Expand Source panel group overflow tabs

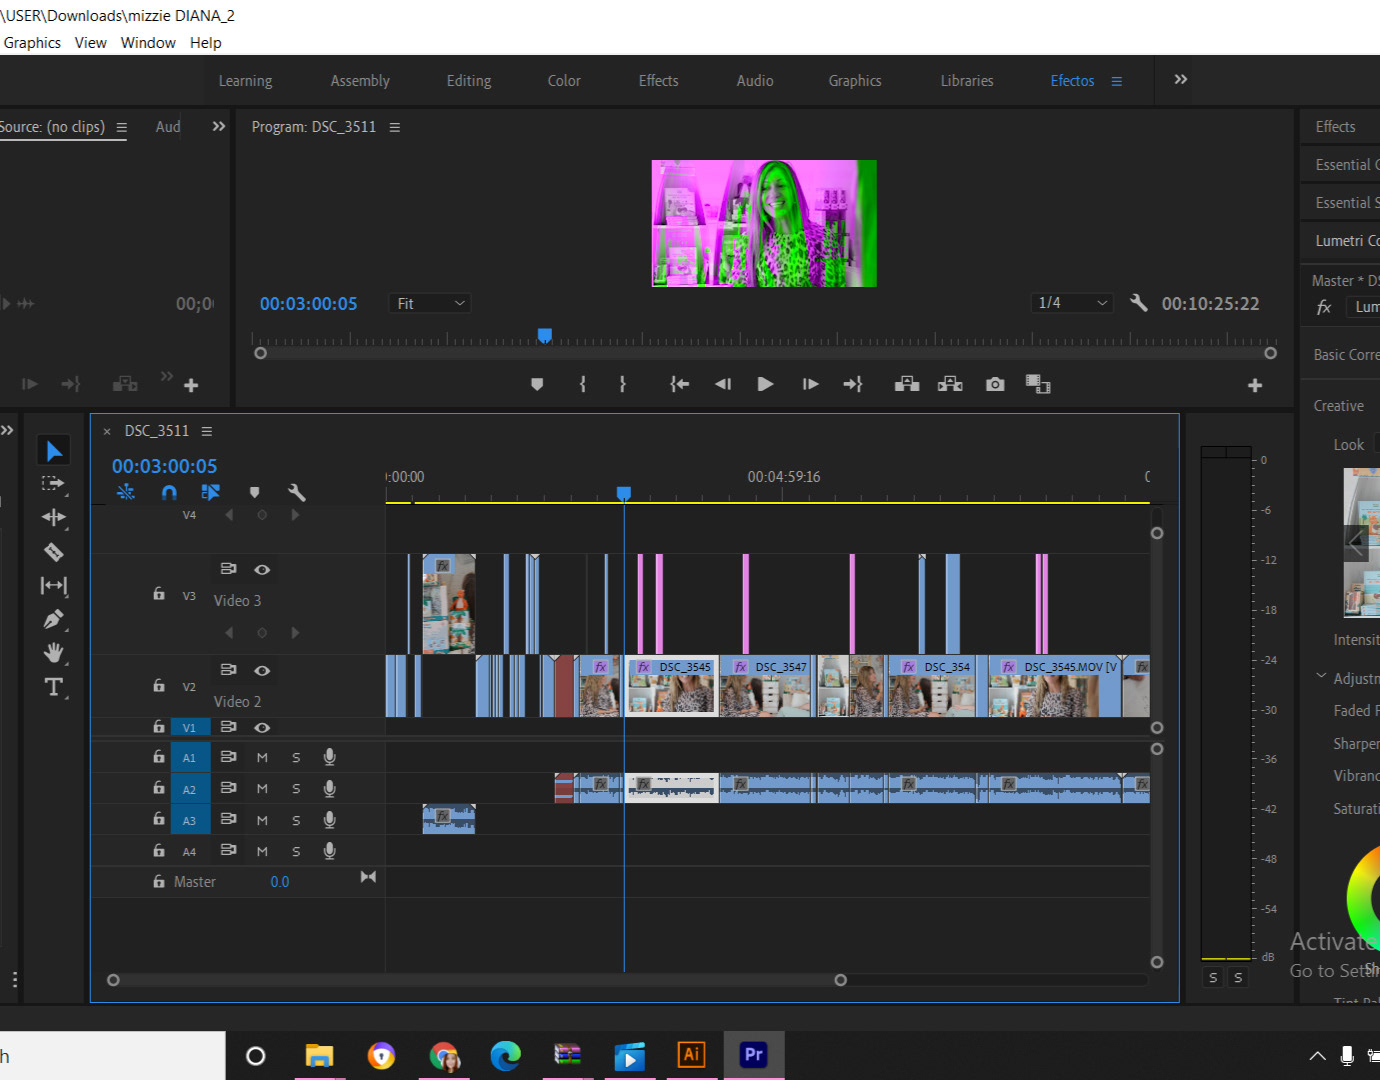click(219, 126)
